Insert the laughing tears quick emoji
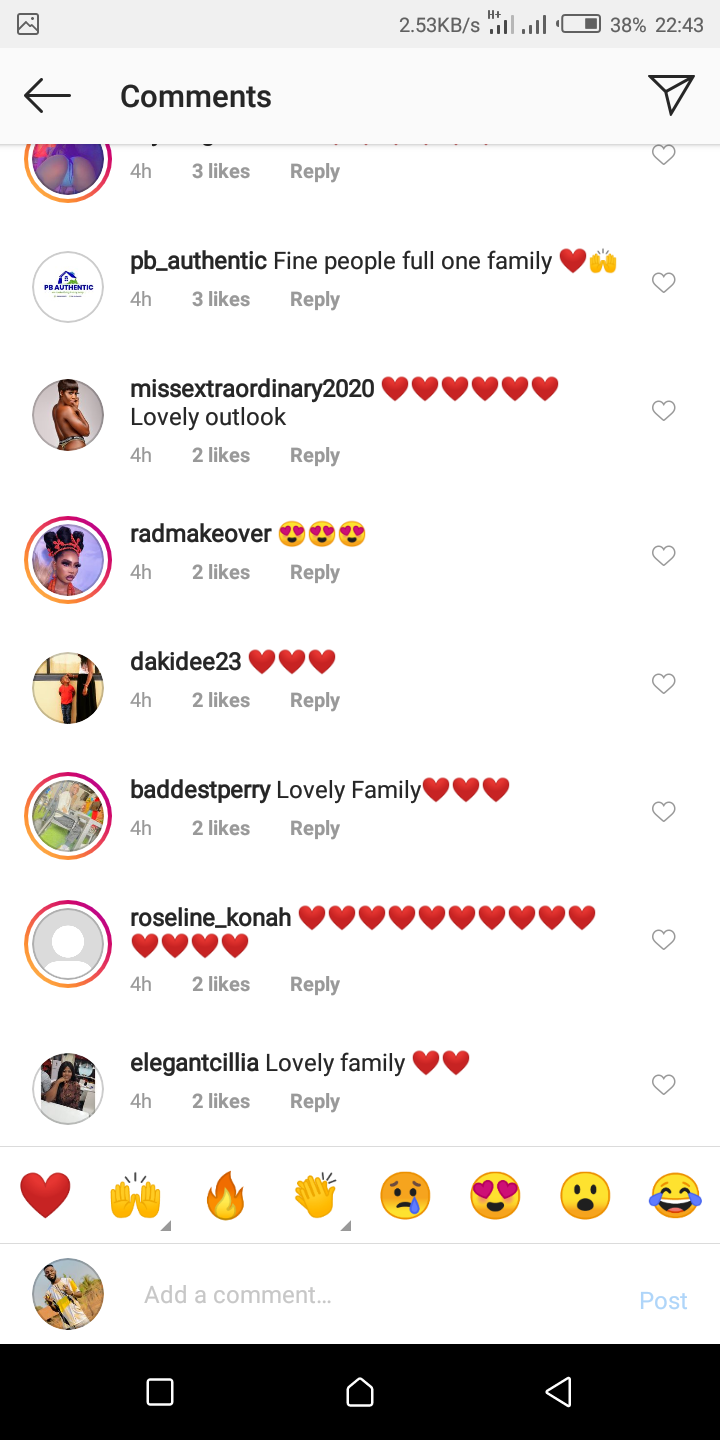Viewport: 720px width, 1440px height. click(675, 1195)
